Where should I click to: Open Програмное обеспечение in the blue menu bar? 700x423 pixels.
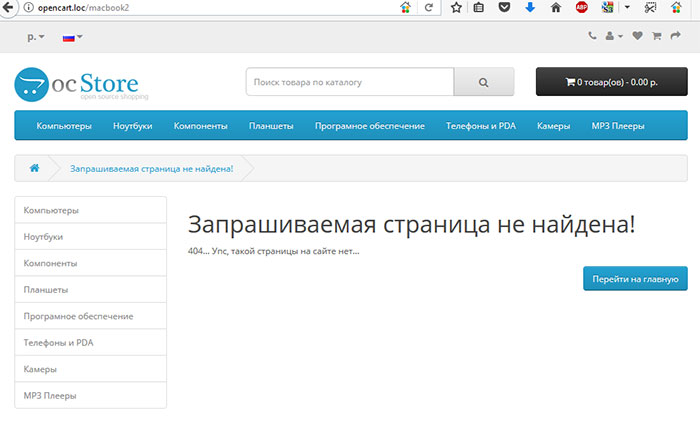[370, 126]
